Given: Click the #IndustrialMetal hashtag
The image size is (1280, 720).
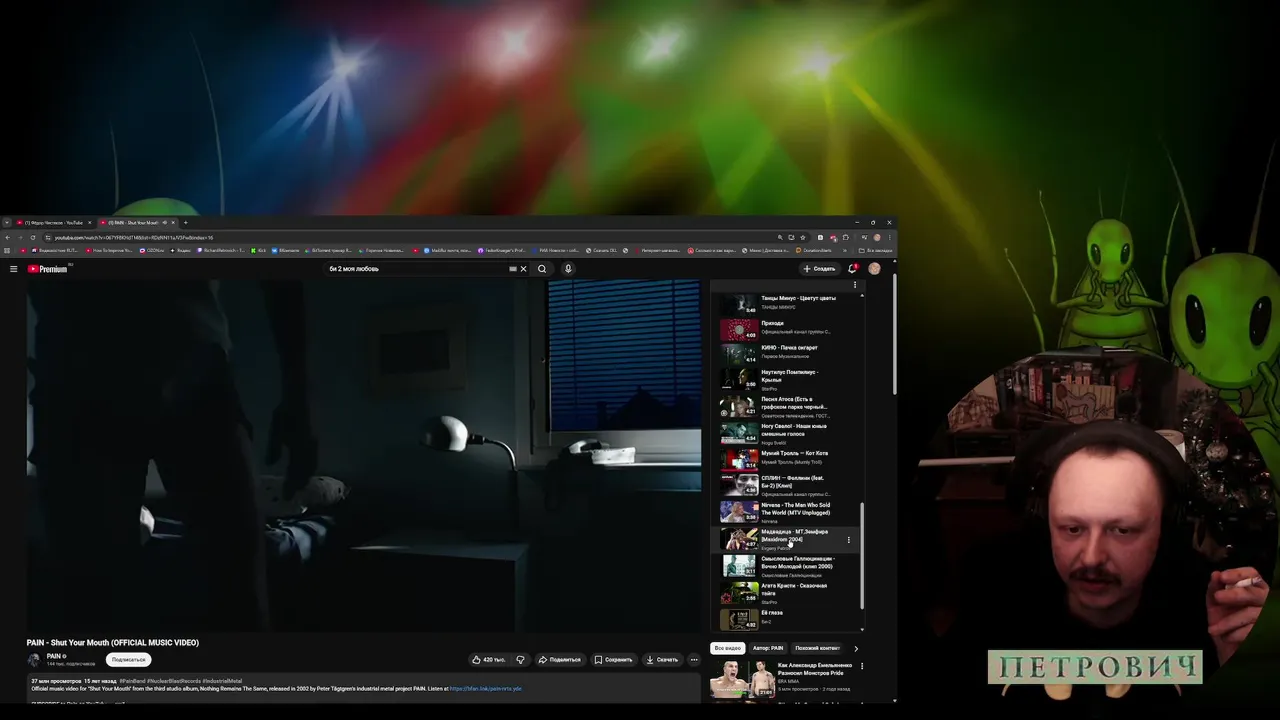Looking at the screenshot, I should point(222,681).
